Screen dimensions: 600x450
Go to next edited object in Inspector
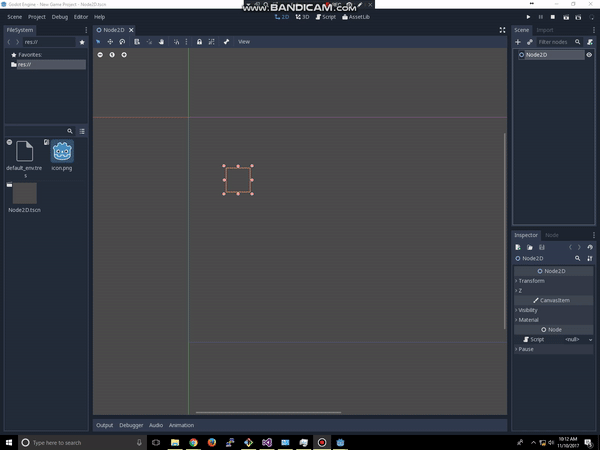579,247
